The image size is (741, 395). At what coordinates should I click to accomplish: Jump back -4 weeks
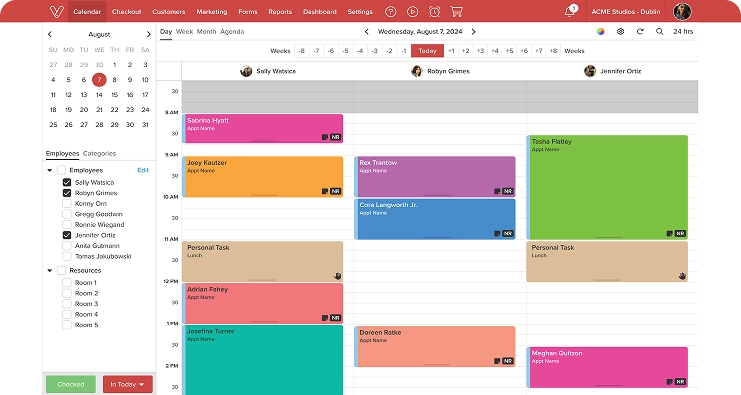(x=360, y=51)
